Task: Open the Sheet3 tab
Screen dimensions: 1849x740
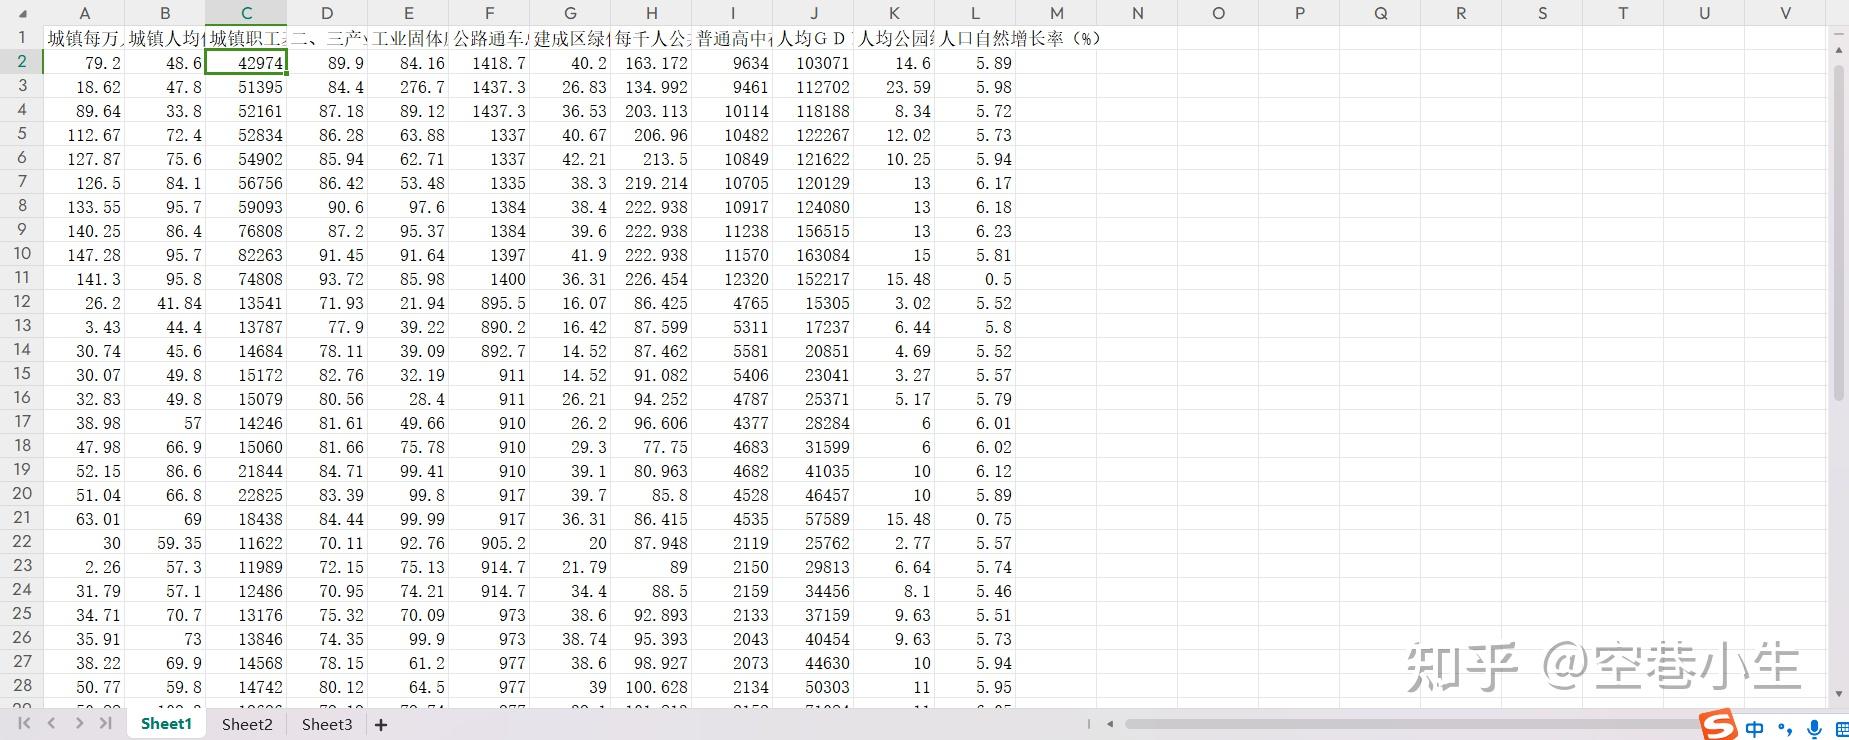Action: (x=327, y=724)
